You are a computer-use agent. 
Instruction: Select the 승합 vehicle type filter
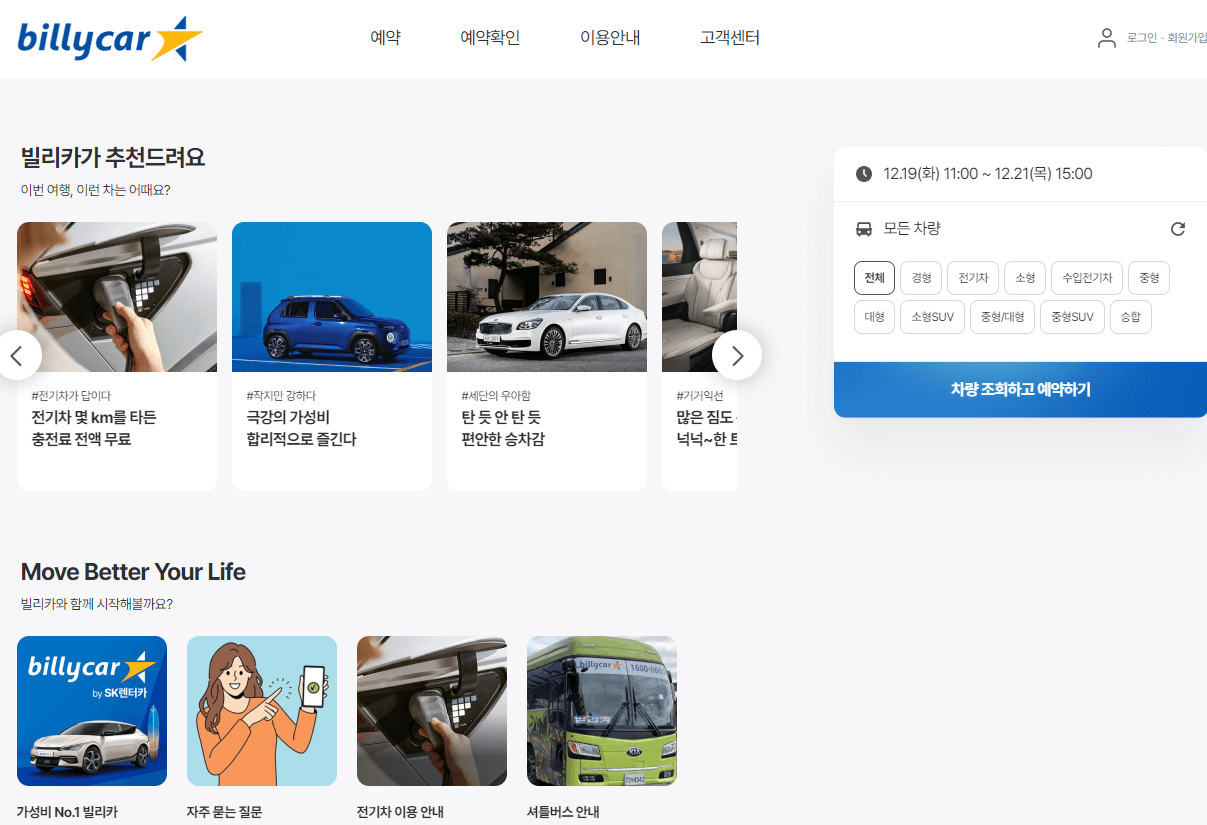[1130, 317]
